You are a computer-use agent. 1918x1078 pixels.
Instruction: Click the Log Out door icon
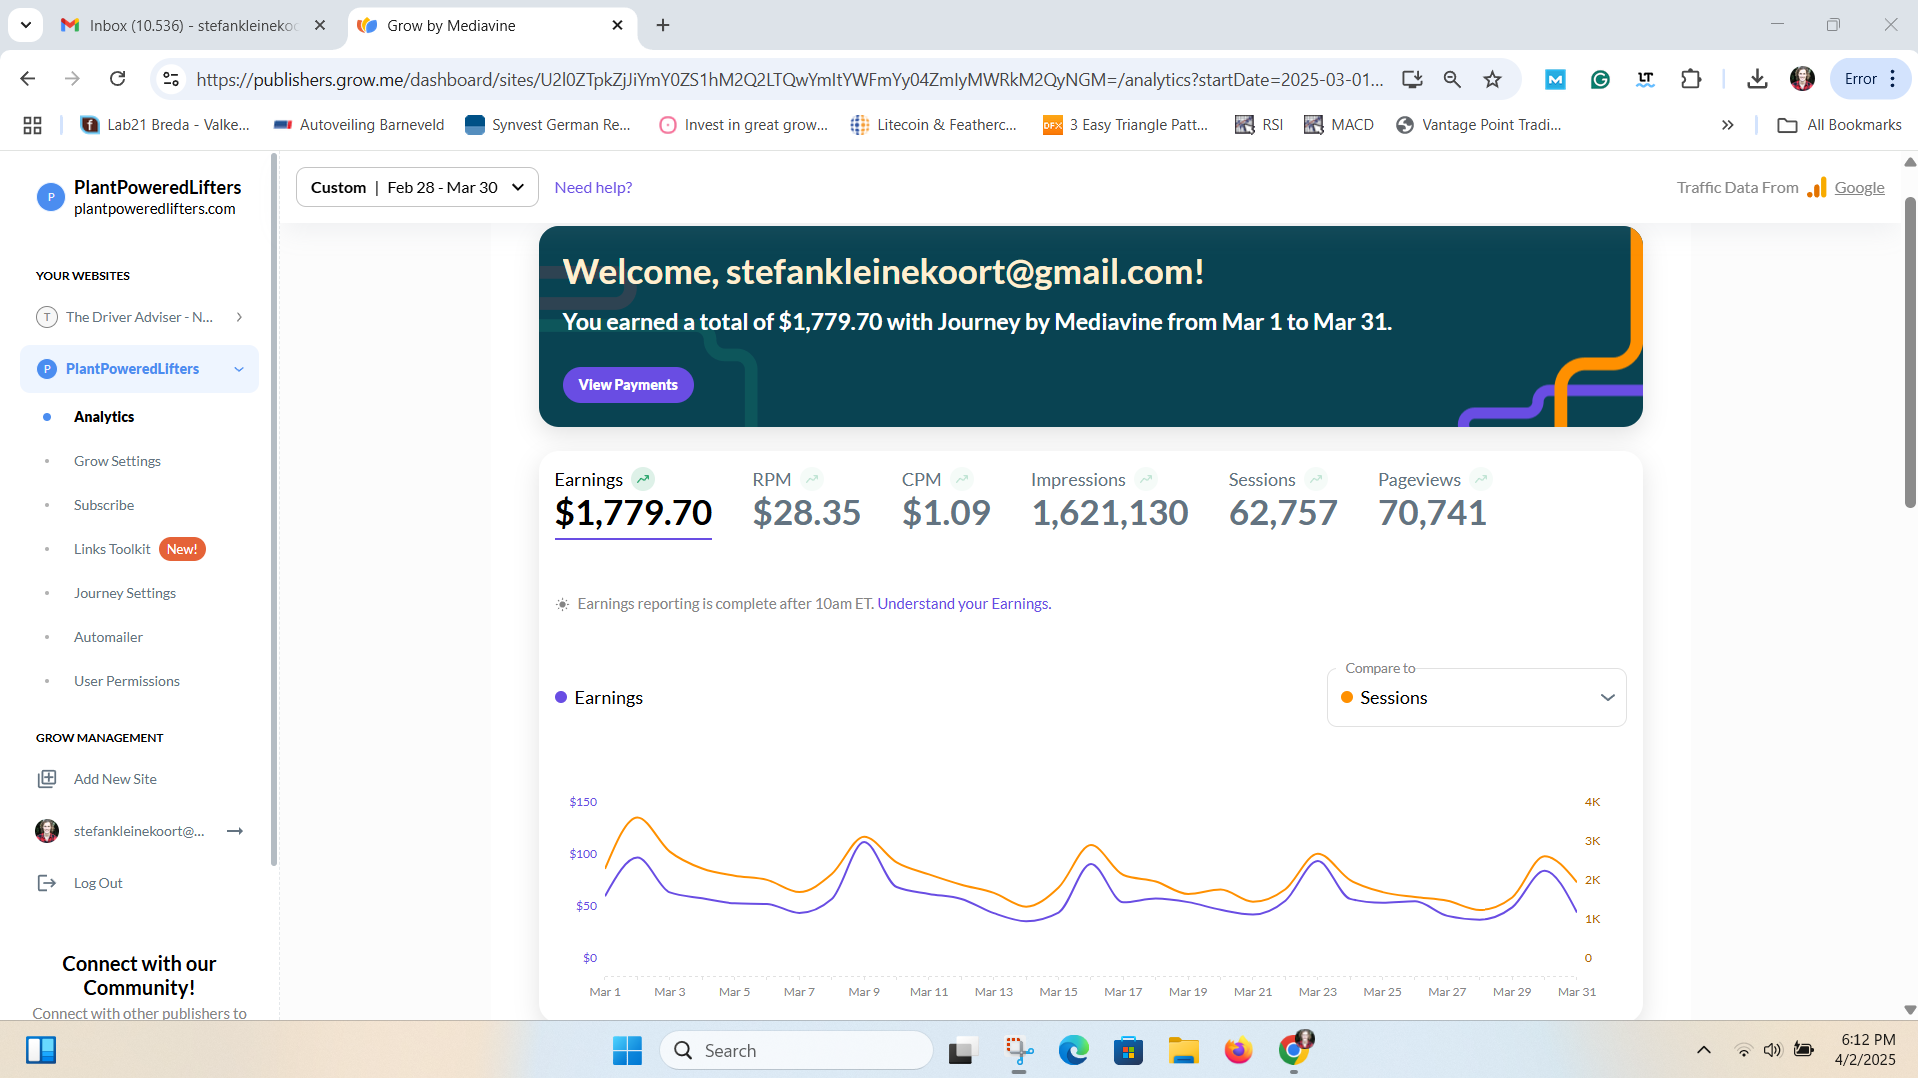(x=47, y=883)
